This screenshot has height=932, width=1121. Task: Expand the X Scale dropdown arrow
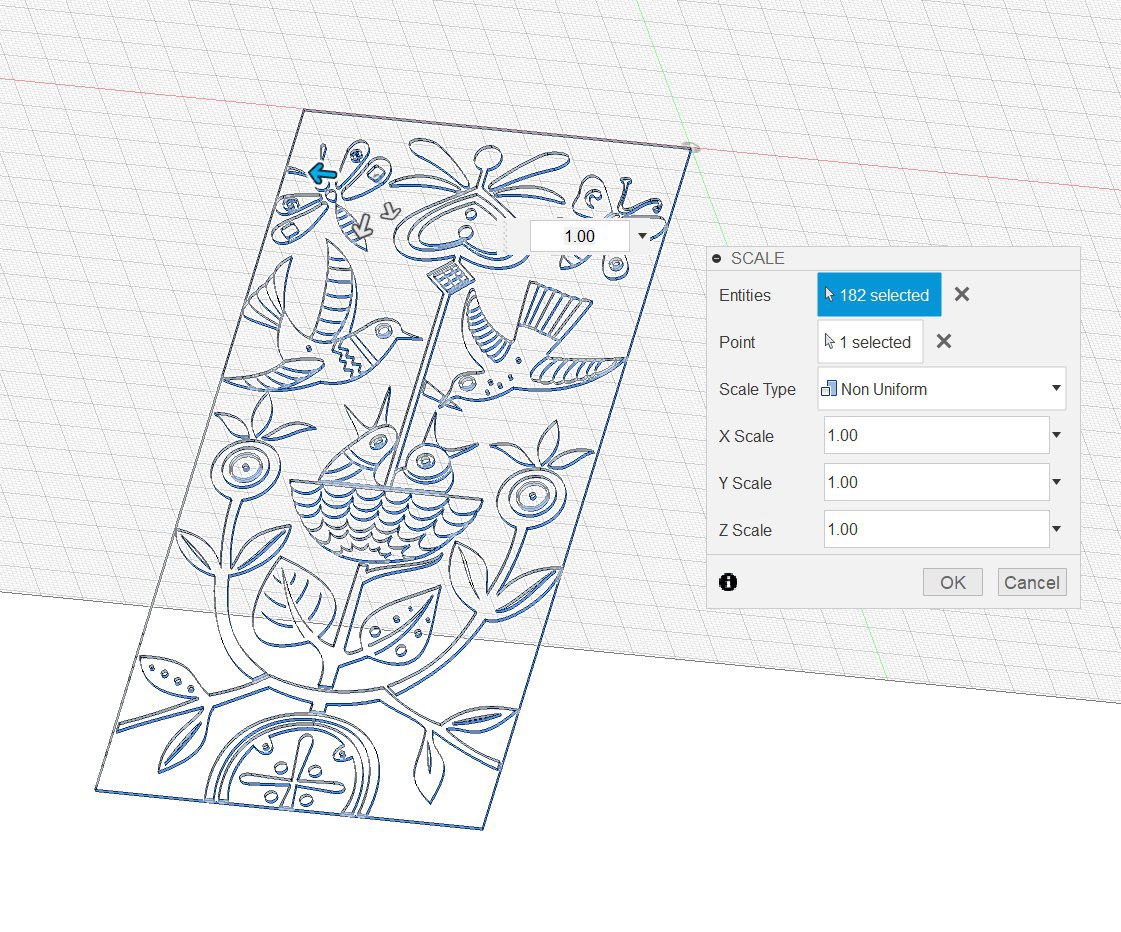(1057, 435)
